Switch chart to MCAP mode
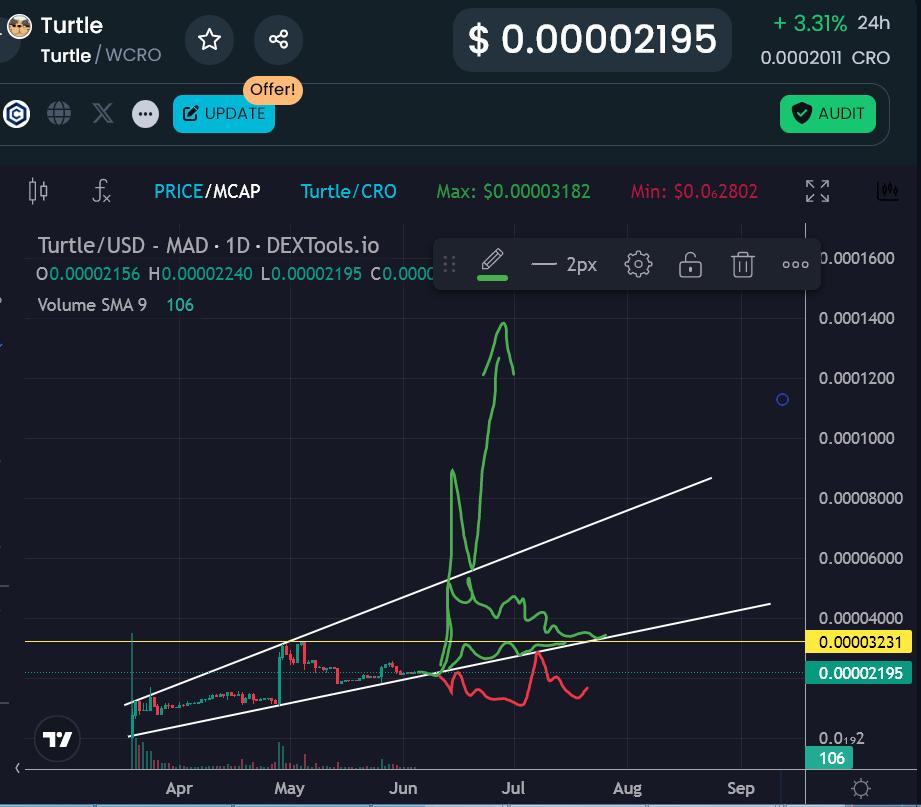921x807 pixels. [x=237, y=191]
